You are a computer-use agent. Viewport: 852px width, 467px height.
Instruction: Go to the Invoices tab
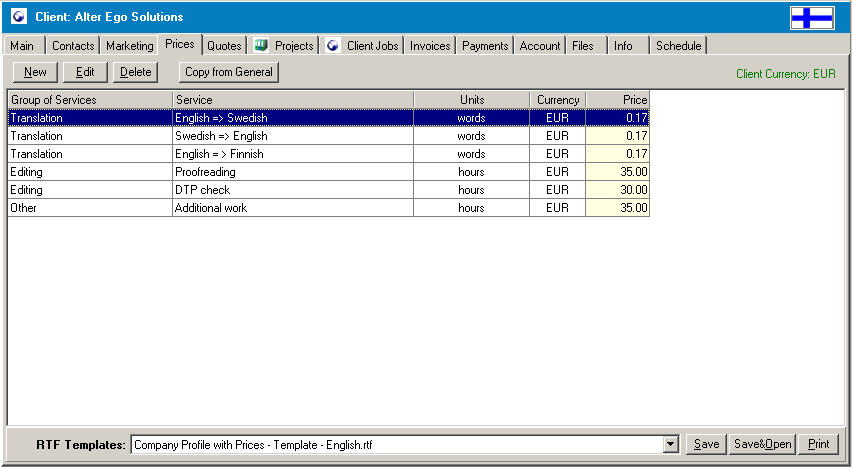click(430, 46)
